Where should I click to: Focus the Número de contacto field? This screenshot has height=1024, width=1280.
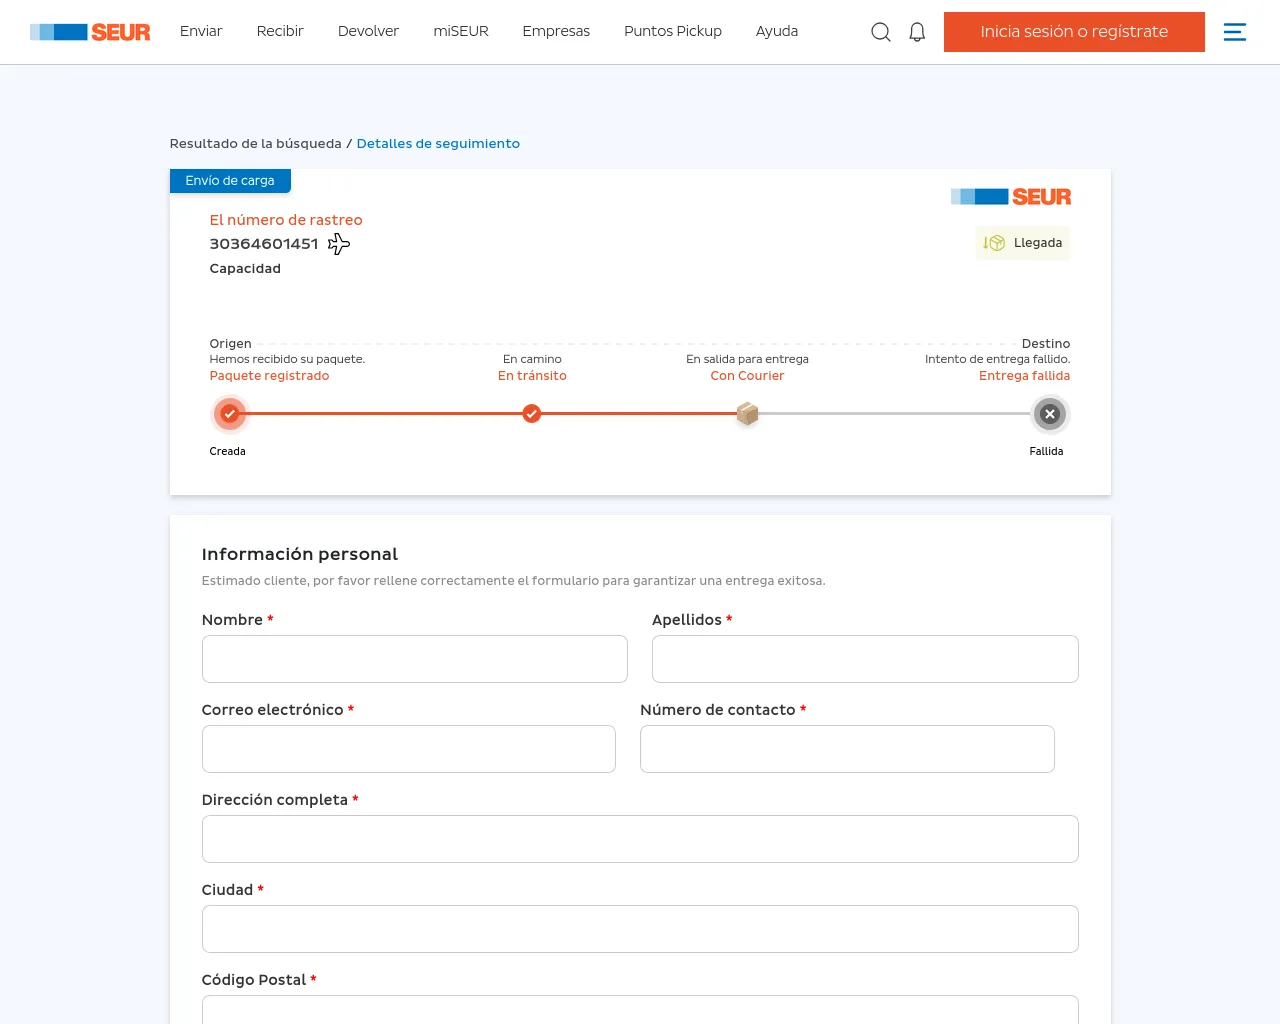pyautogui.click(x=847, y=749)
